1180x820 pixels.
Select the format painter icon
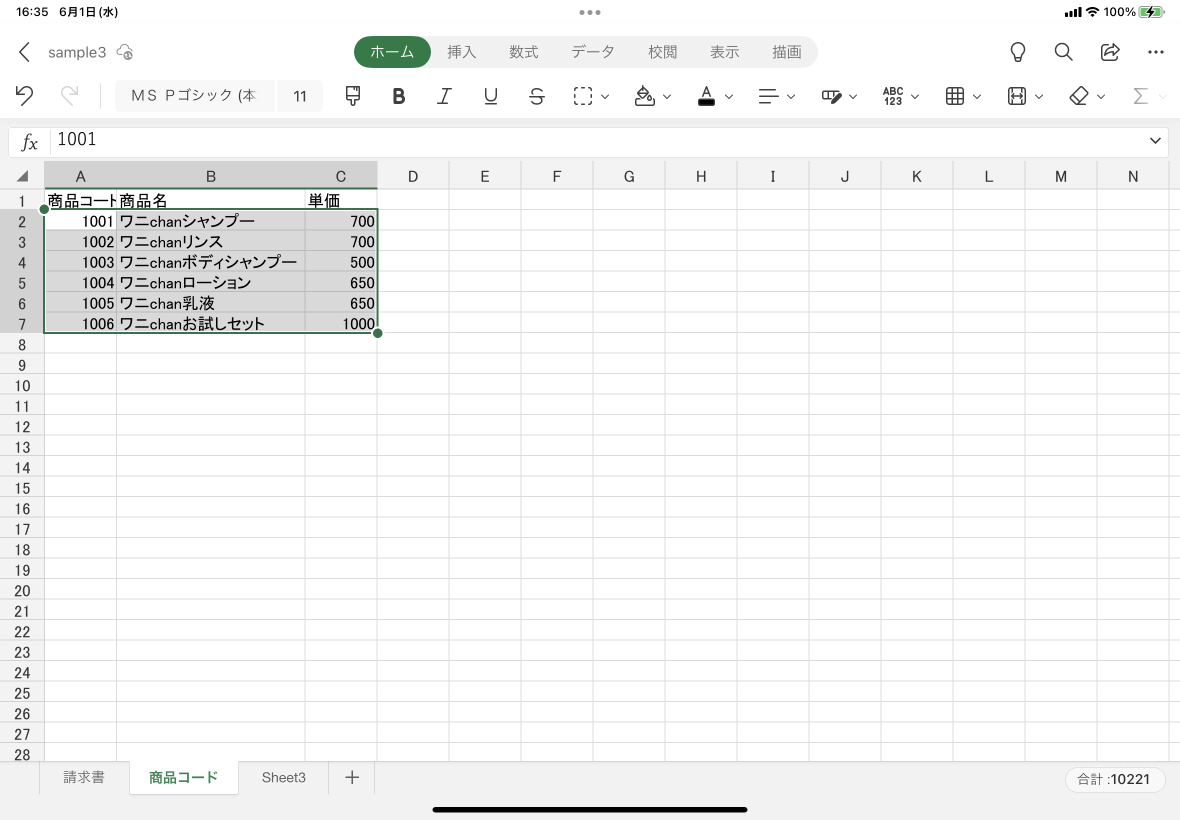[352, 96]
